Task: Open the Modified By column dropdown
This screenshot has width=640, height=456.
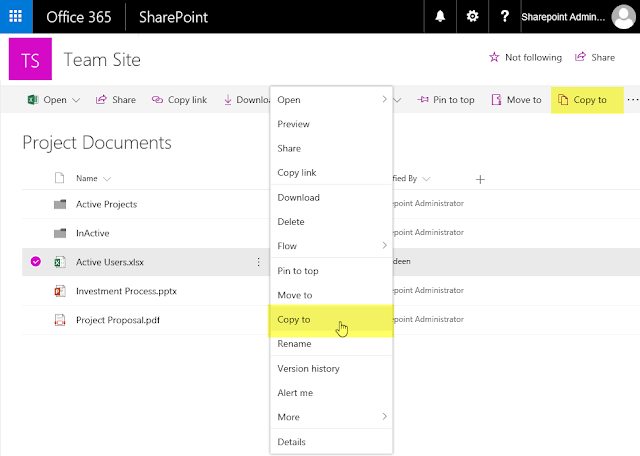Action: click(426, 179)
